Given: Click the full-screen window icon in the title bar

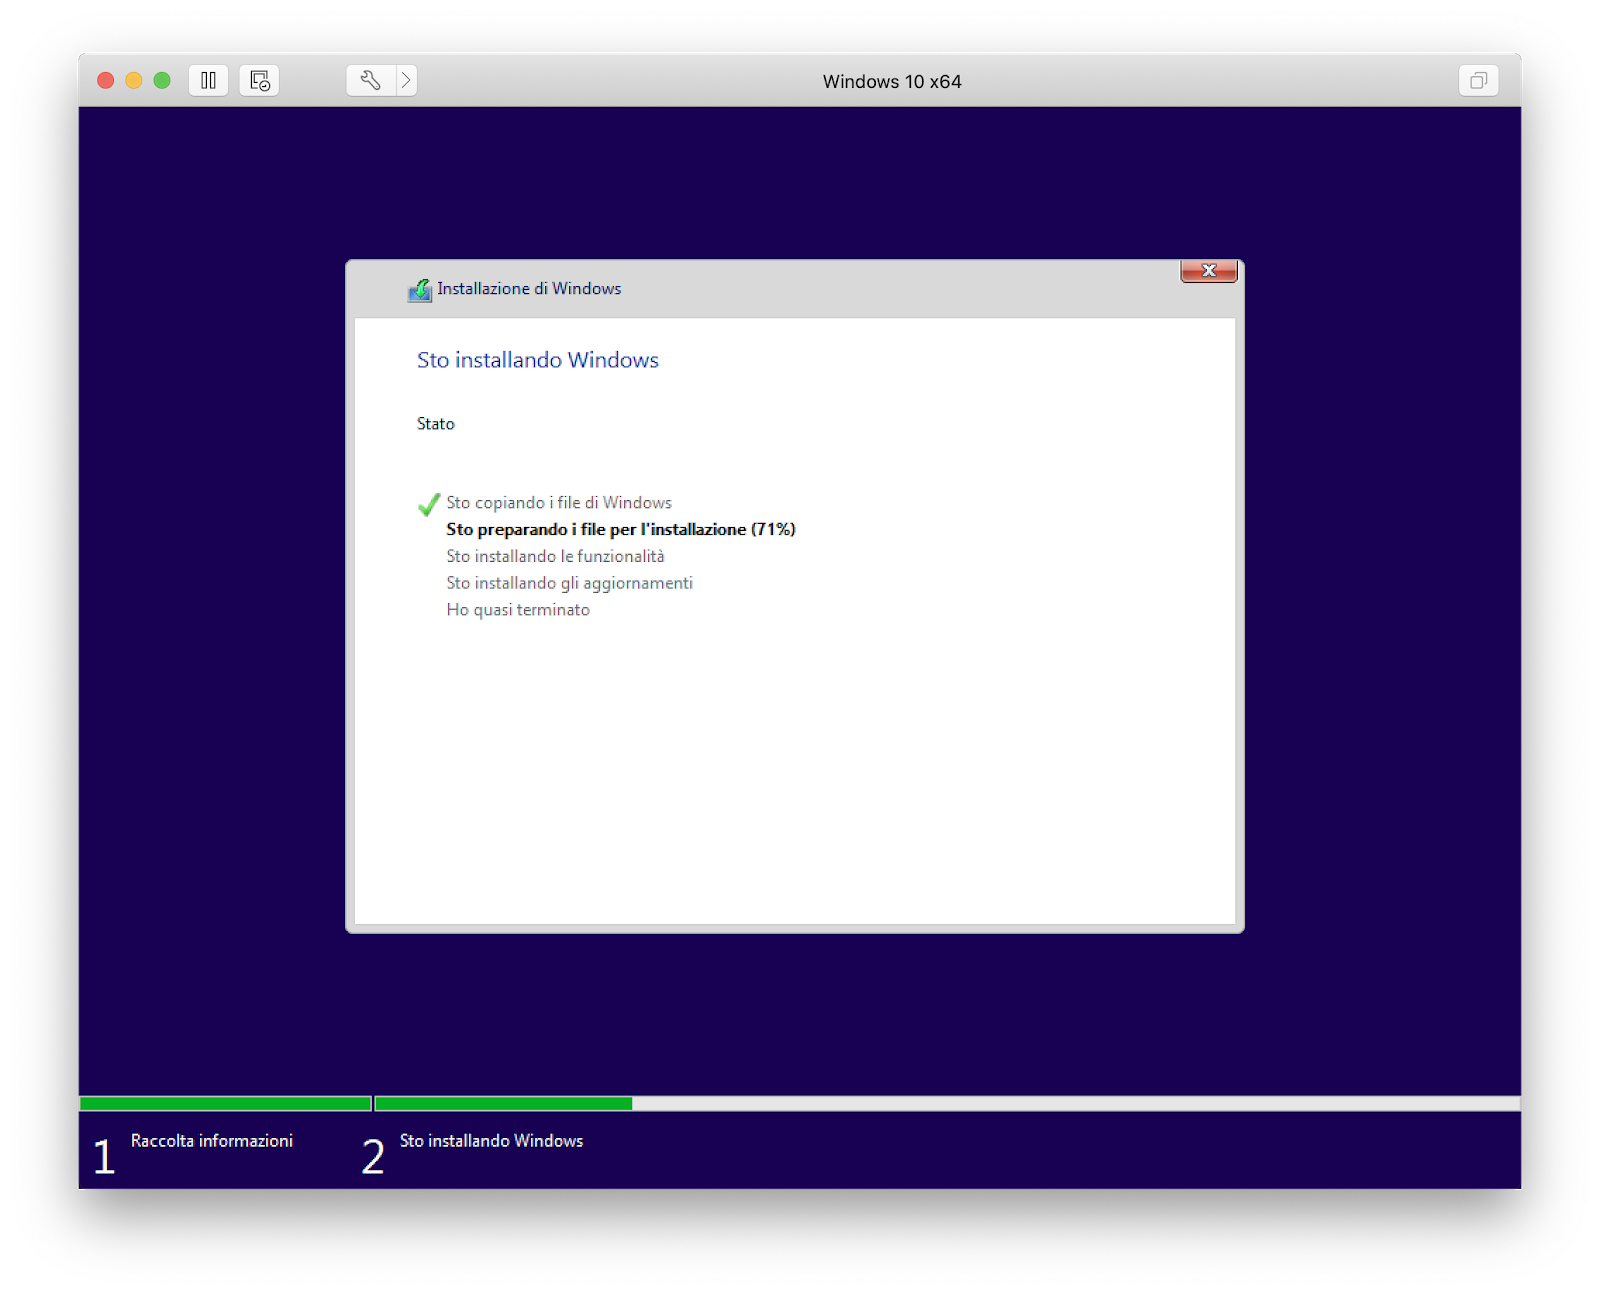Looking at the screenshot, I should pos(1478,80).
